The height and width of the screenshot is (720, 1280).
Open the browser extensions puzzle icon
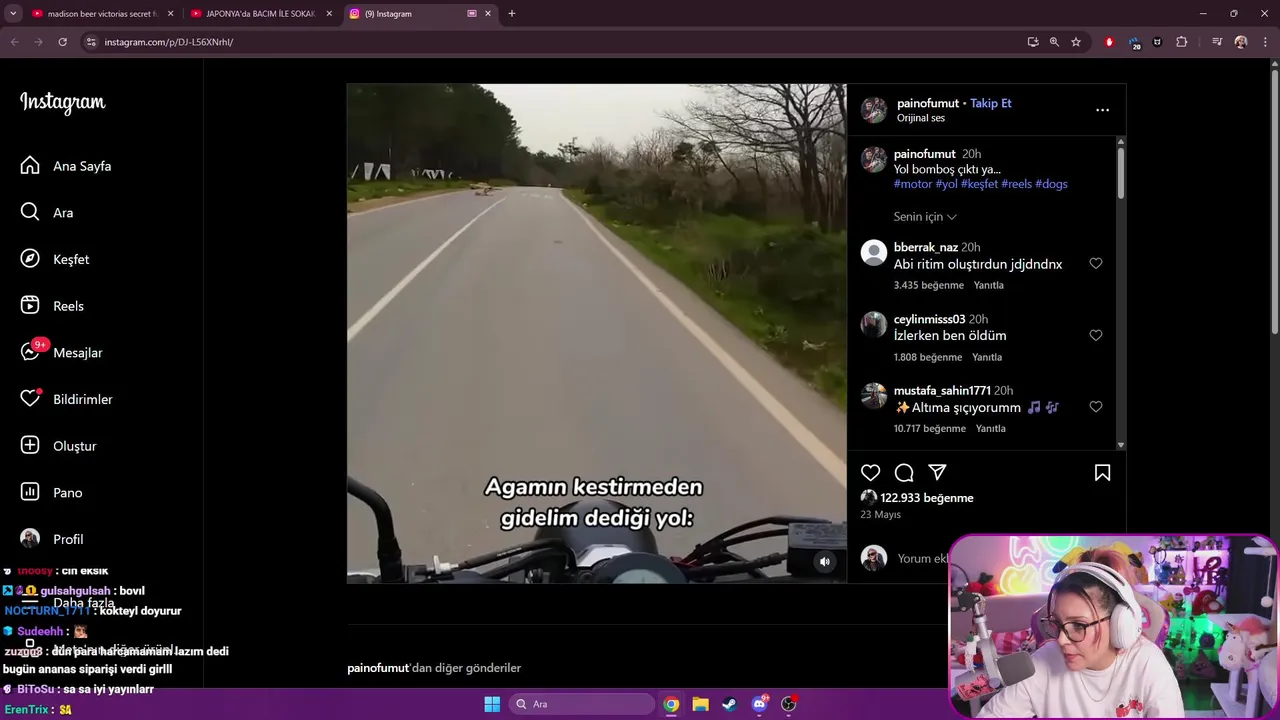tap(1182, 42)
